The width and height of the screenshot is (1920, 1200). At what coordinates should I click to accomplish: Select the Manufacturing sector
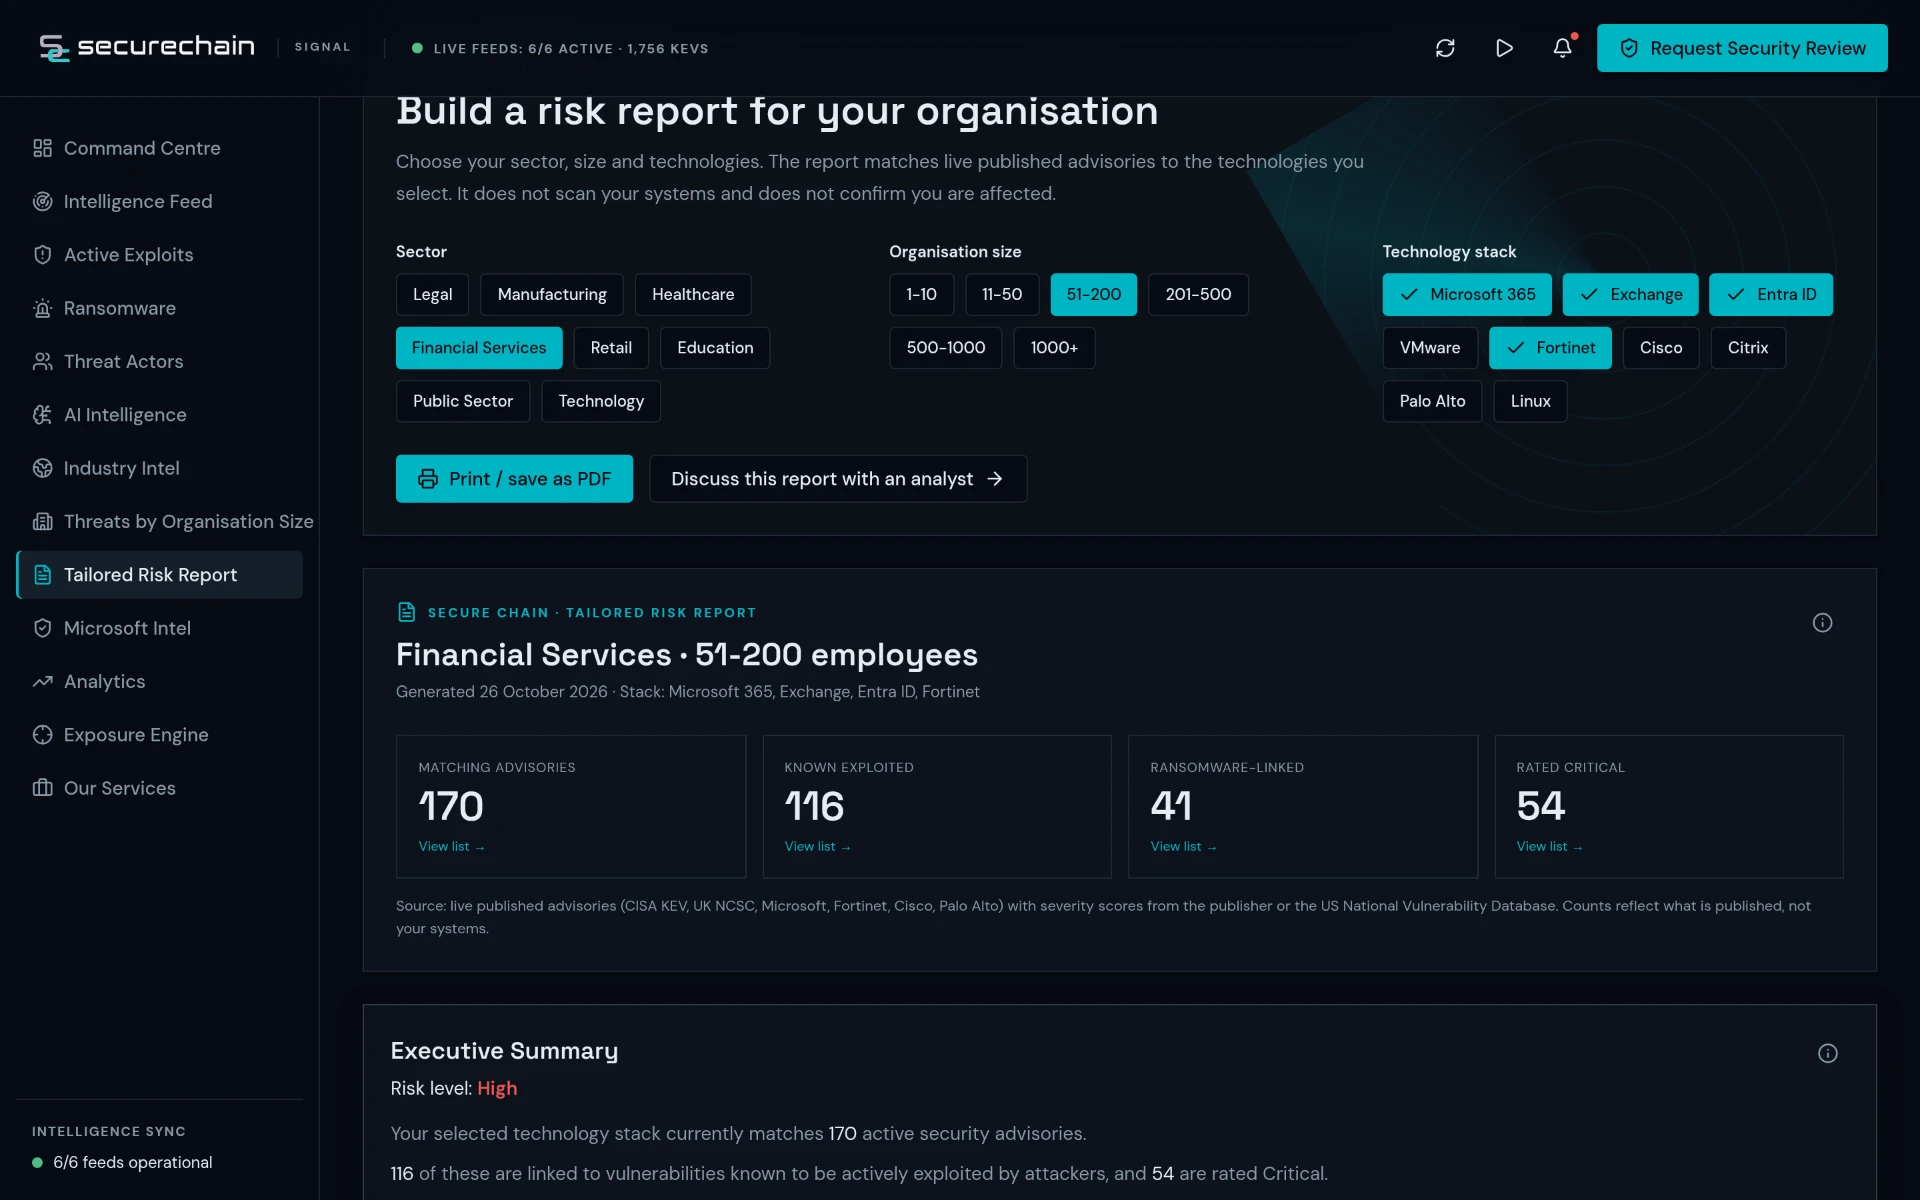(x=552, y=294)
